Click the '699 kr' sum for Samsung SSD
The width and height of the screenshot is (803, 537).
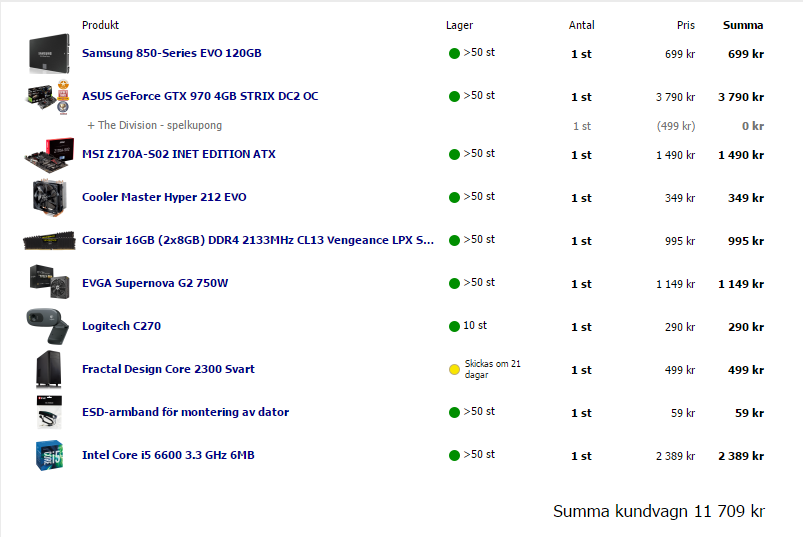coord(746,54)
